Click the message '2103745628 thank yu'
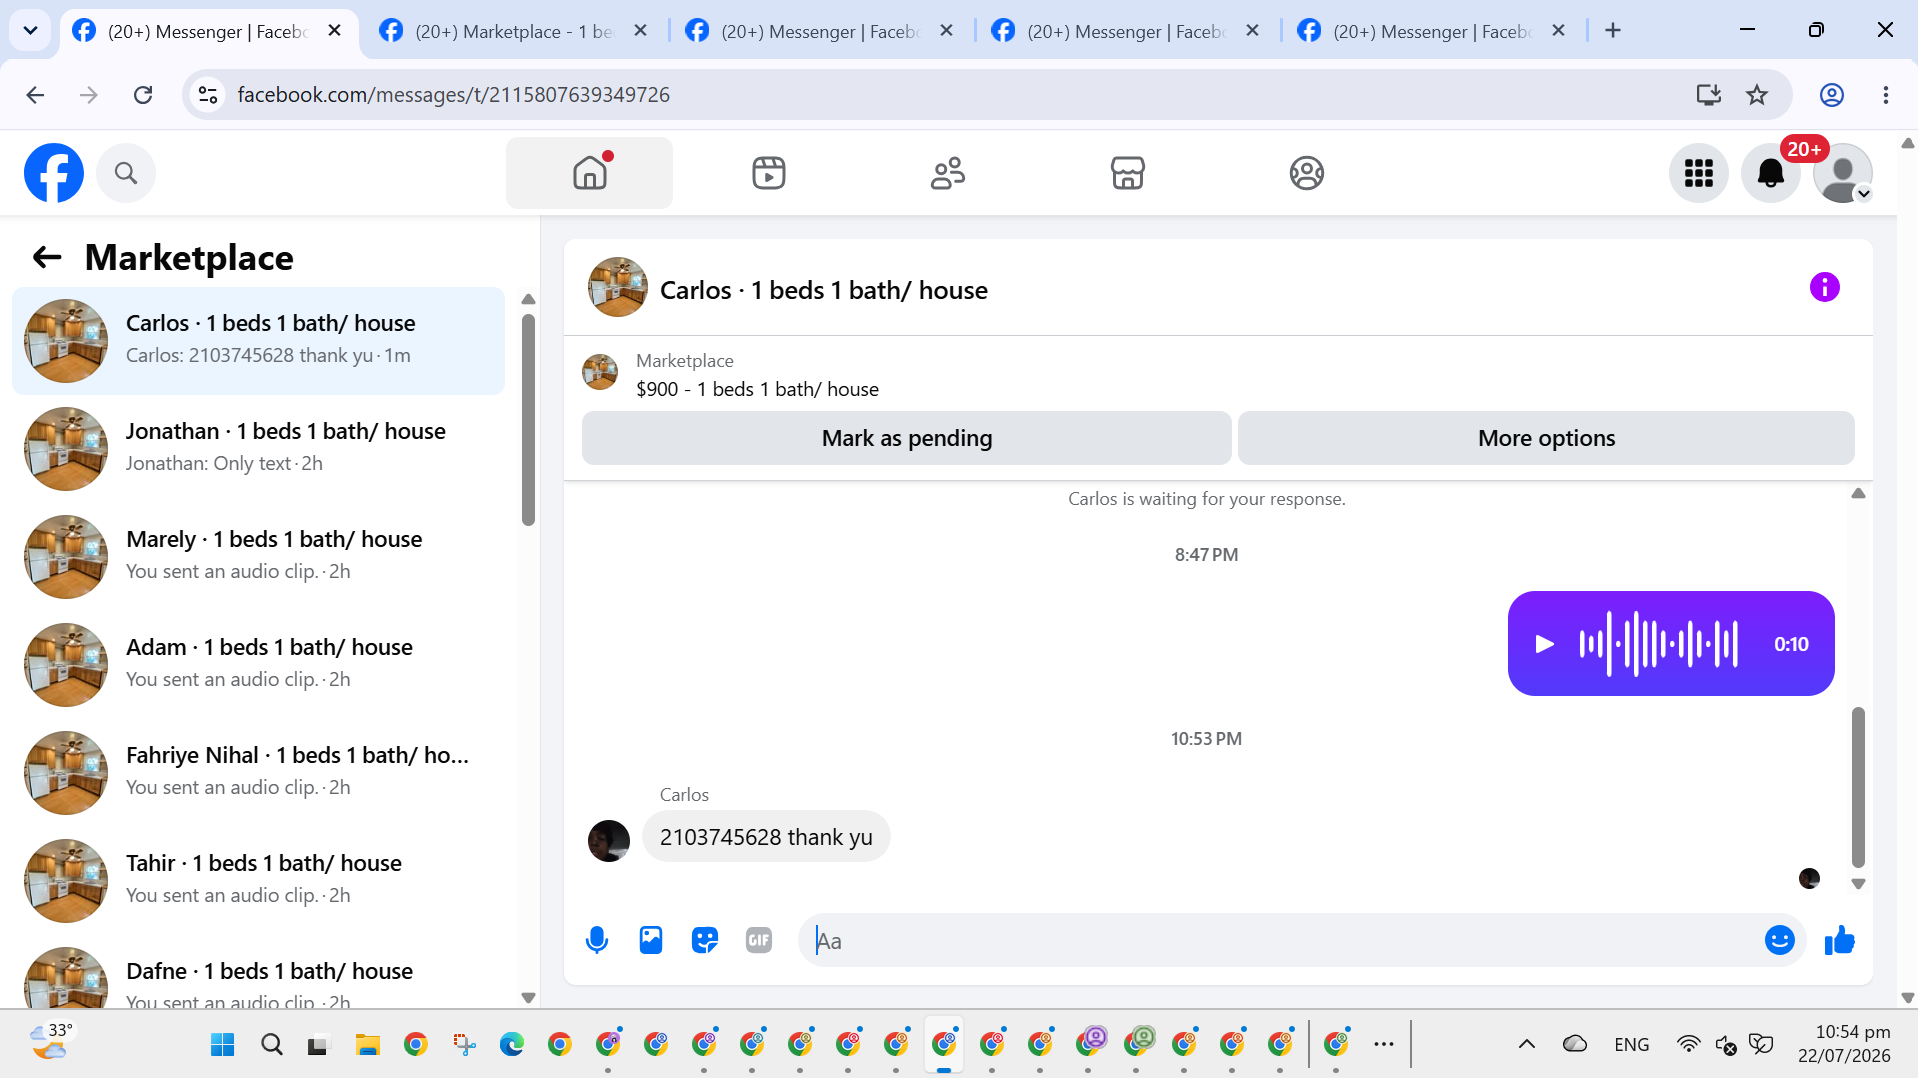 coord(766,837)
